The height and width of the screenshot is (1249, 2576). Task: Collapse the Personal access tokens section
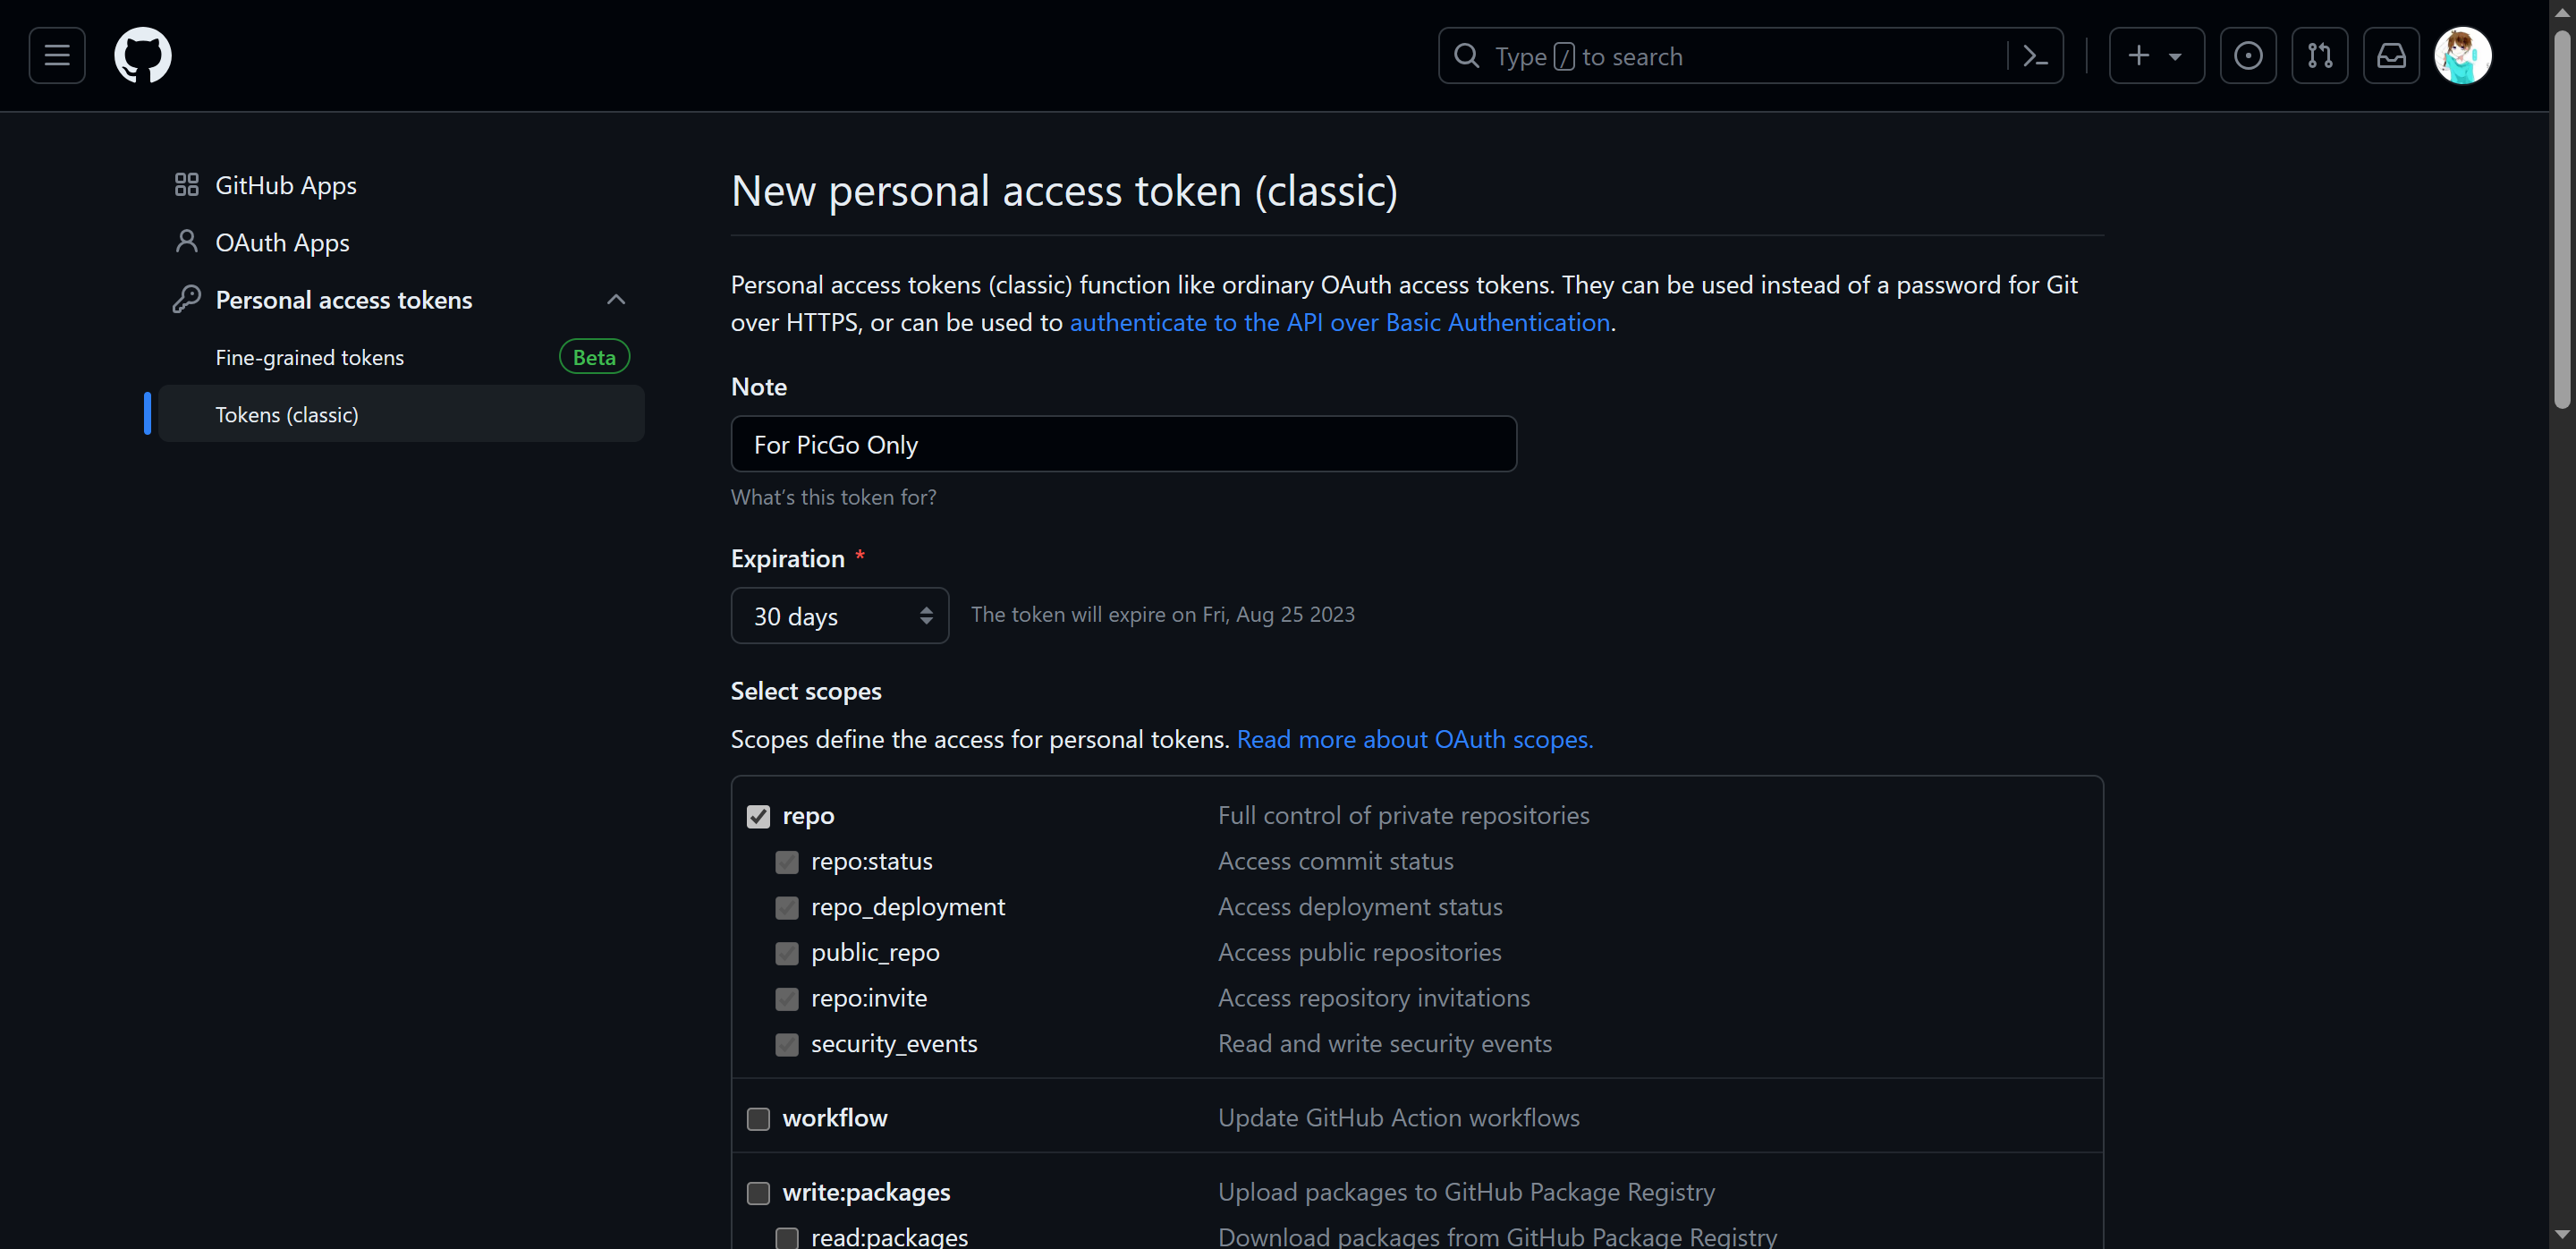[616, 300]
